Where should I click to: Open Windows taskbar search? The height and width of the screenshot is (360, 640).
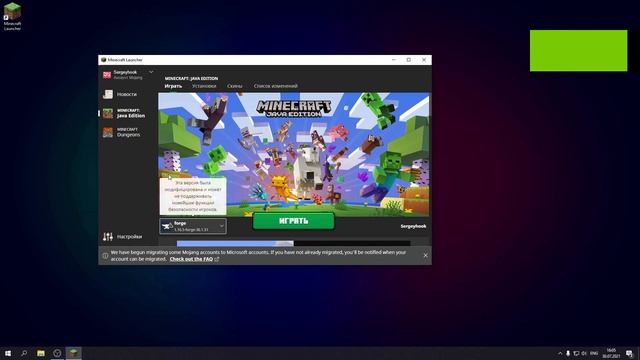point(24,353)
